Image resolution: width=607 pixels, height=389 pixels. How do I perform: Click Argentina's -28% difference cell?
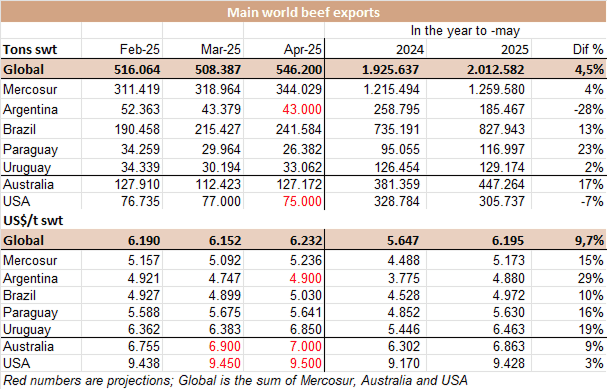[x=588, y=110]
